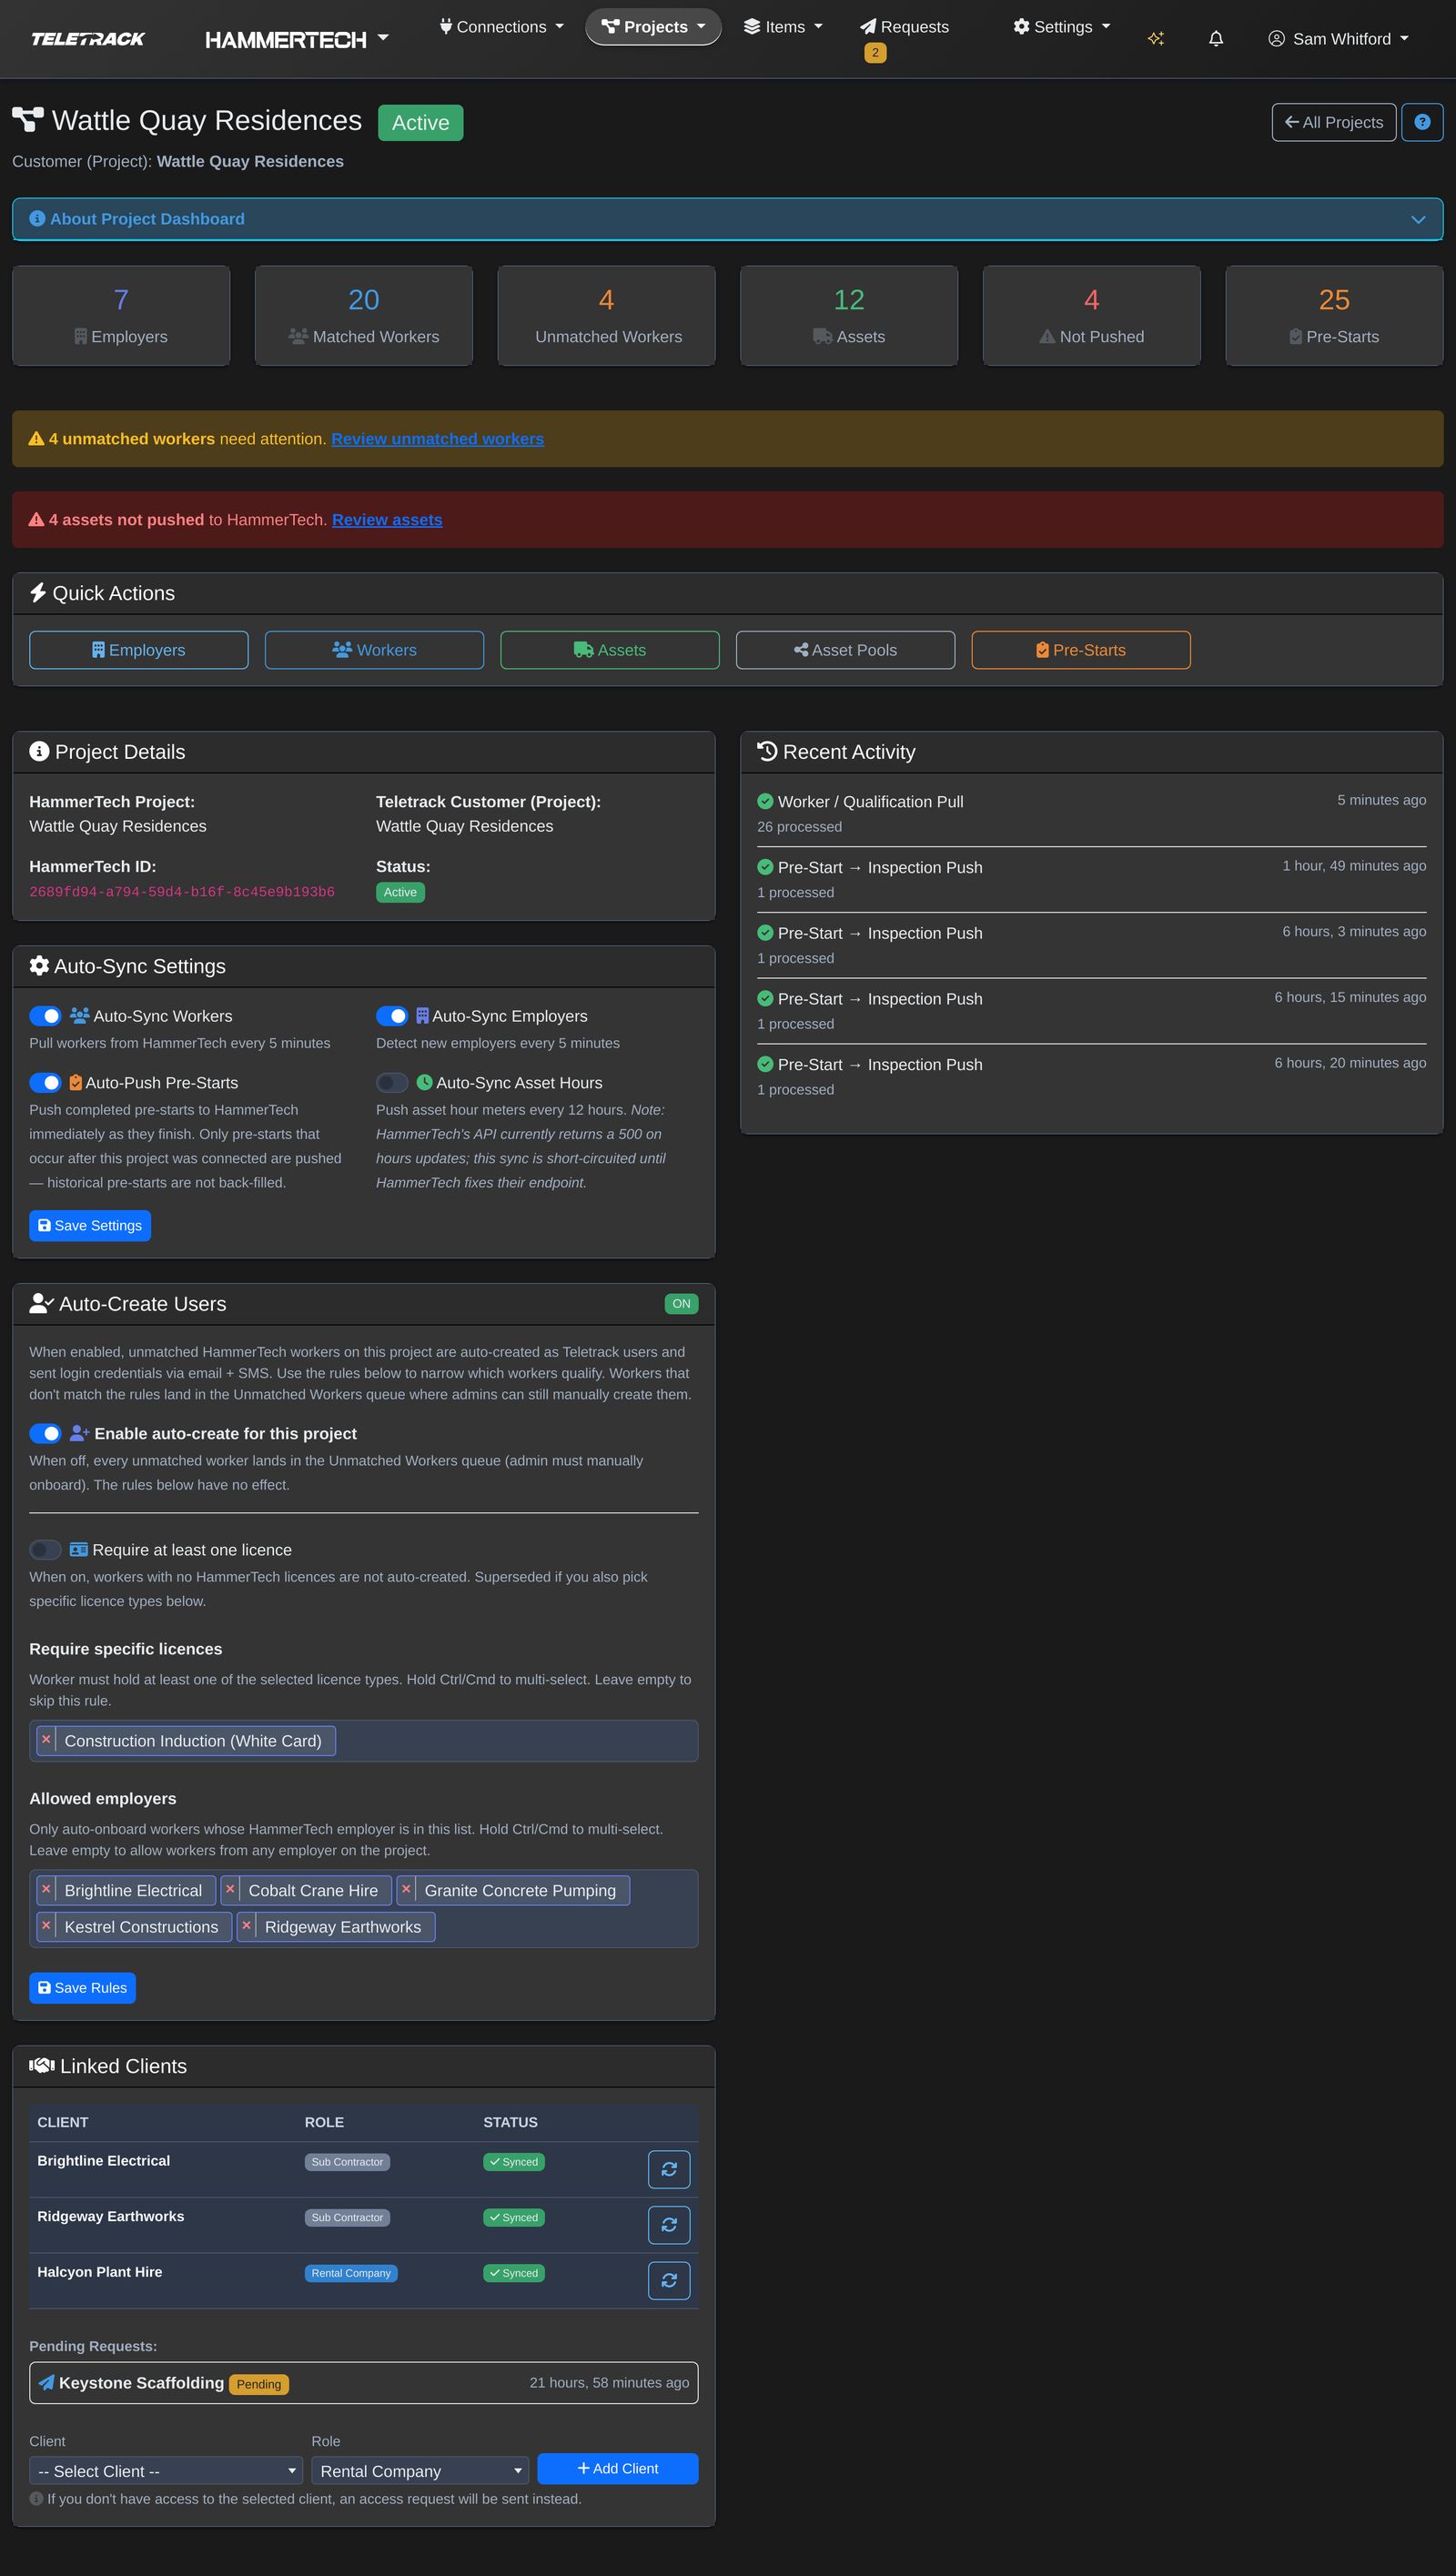This screenshot has width=1456, height=2576.
Task: Refresh sync for Halcyon Plant Hire client
Action: (x=669, y=2281)
